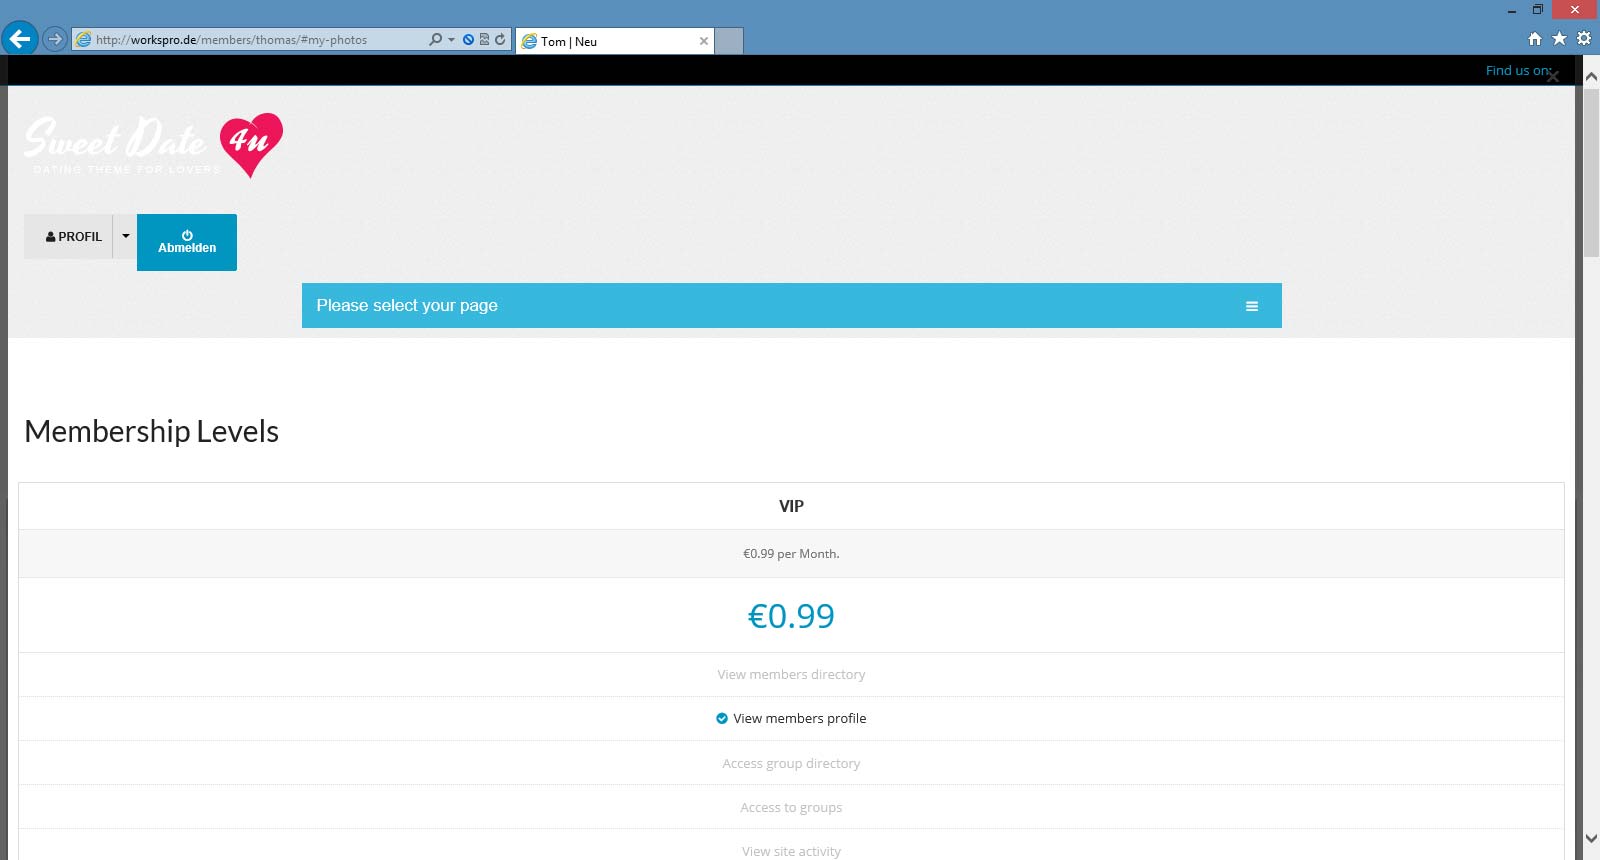Image resolution: width=1600 pixels, height=860 pixels.
Task: Close the Tom | Neu tab
Action: pos(704,42)
